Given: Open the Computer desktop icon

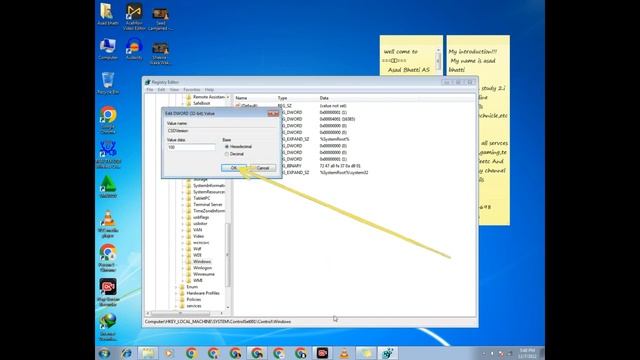Looking at the screenshot, I should pos(108,49).
